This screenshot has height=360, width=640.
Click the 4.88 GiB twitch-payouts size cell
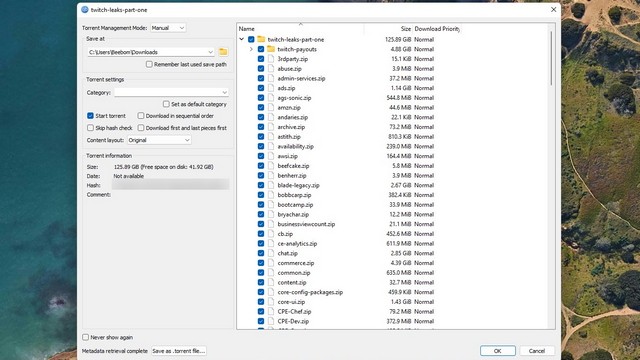[x=401, y=49]
